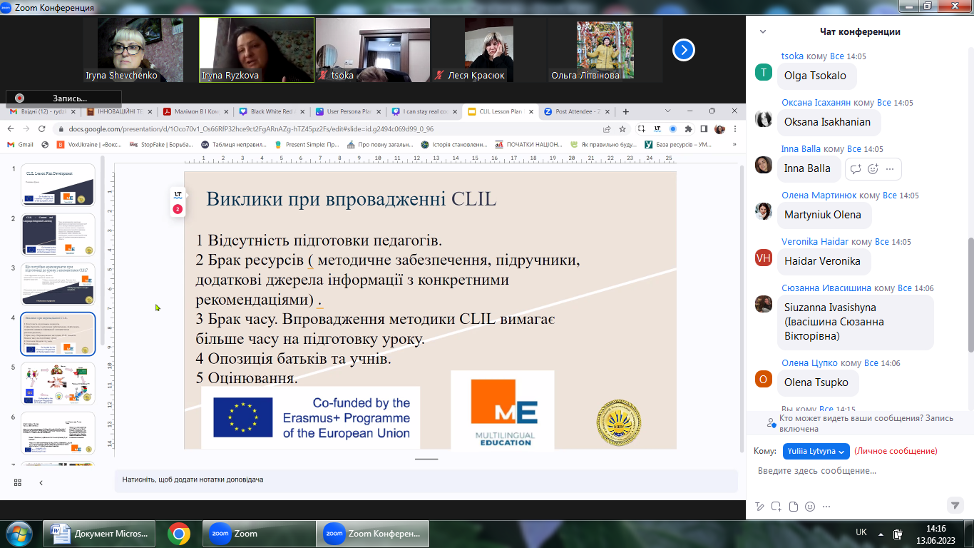This screenshot has width=974, height=550.
Task: Open more options on Inna Balla's message
Action: (x=889, y=168)
